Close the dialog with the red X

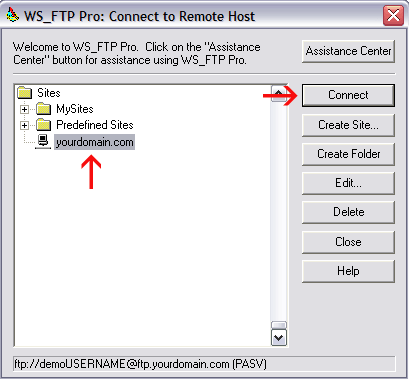point(393,15)
